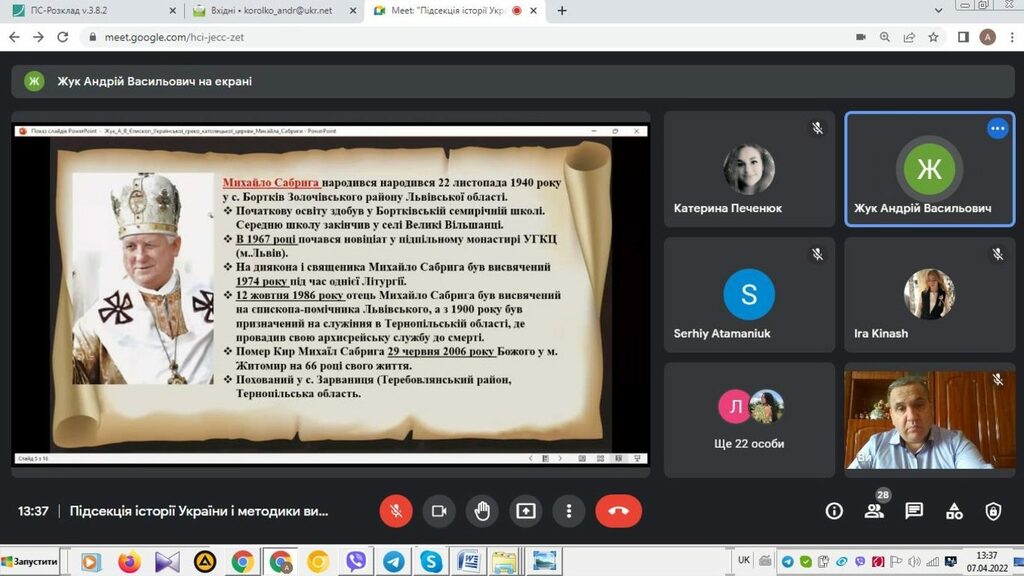The width and height of the screenshot is (1024, 576).
Task: Bookmark this page with the star icon
Action: [x=933, y=37]
